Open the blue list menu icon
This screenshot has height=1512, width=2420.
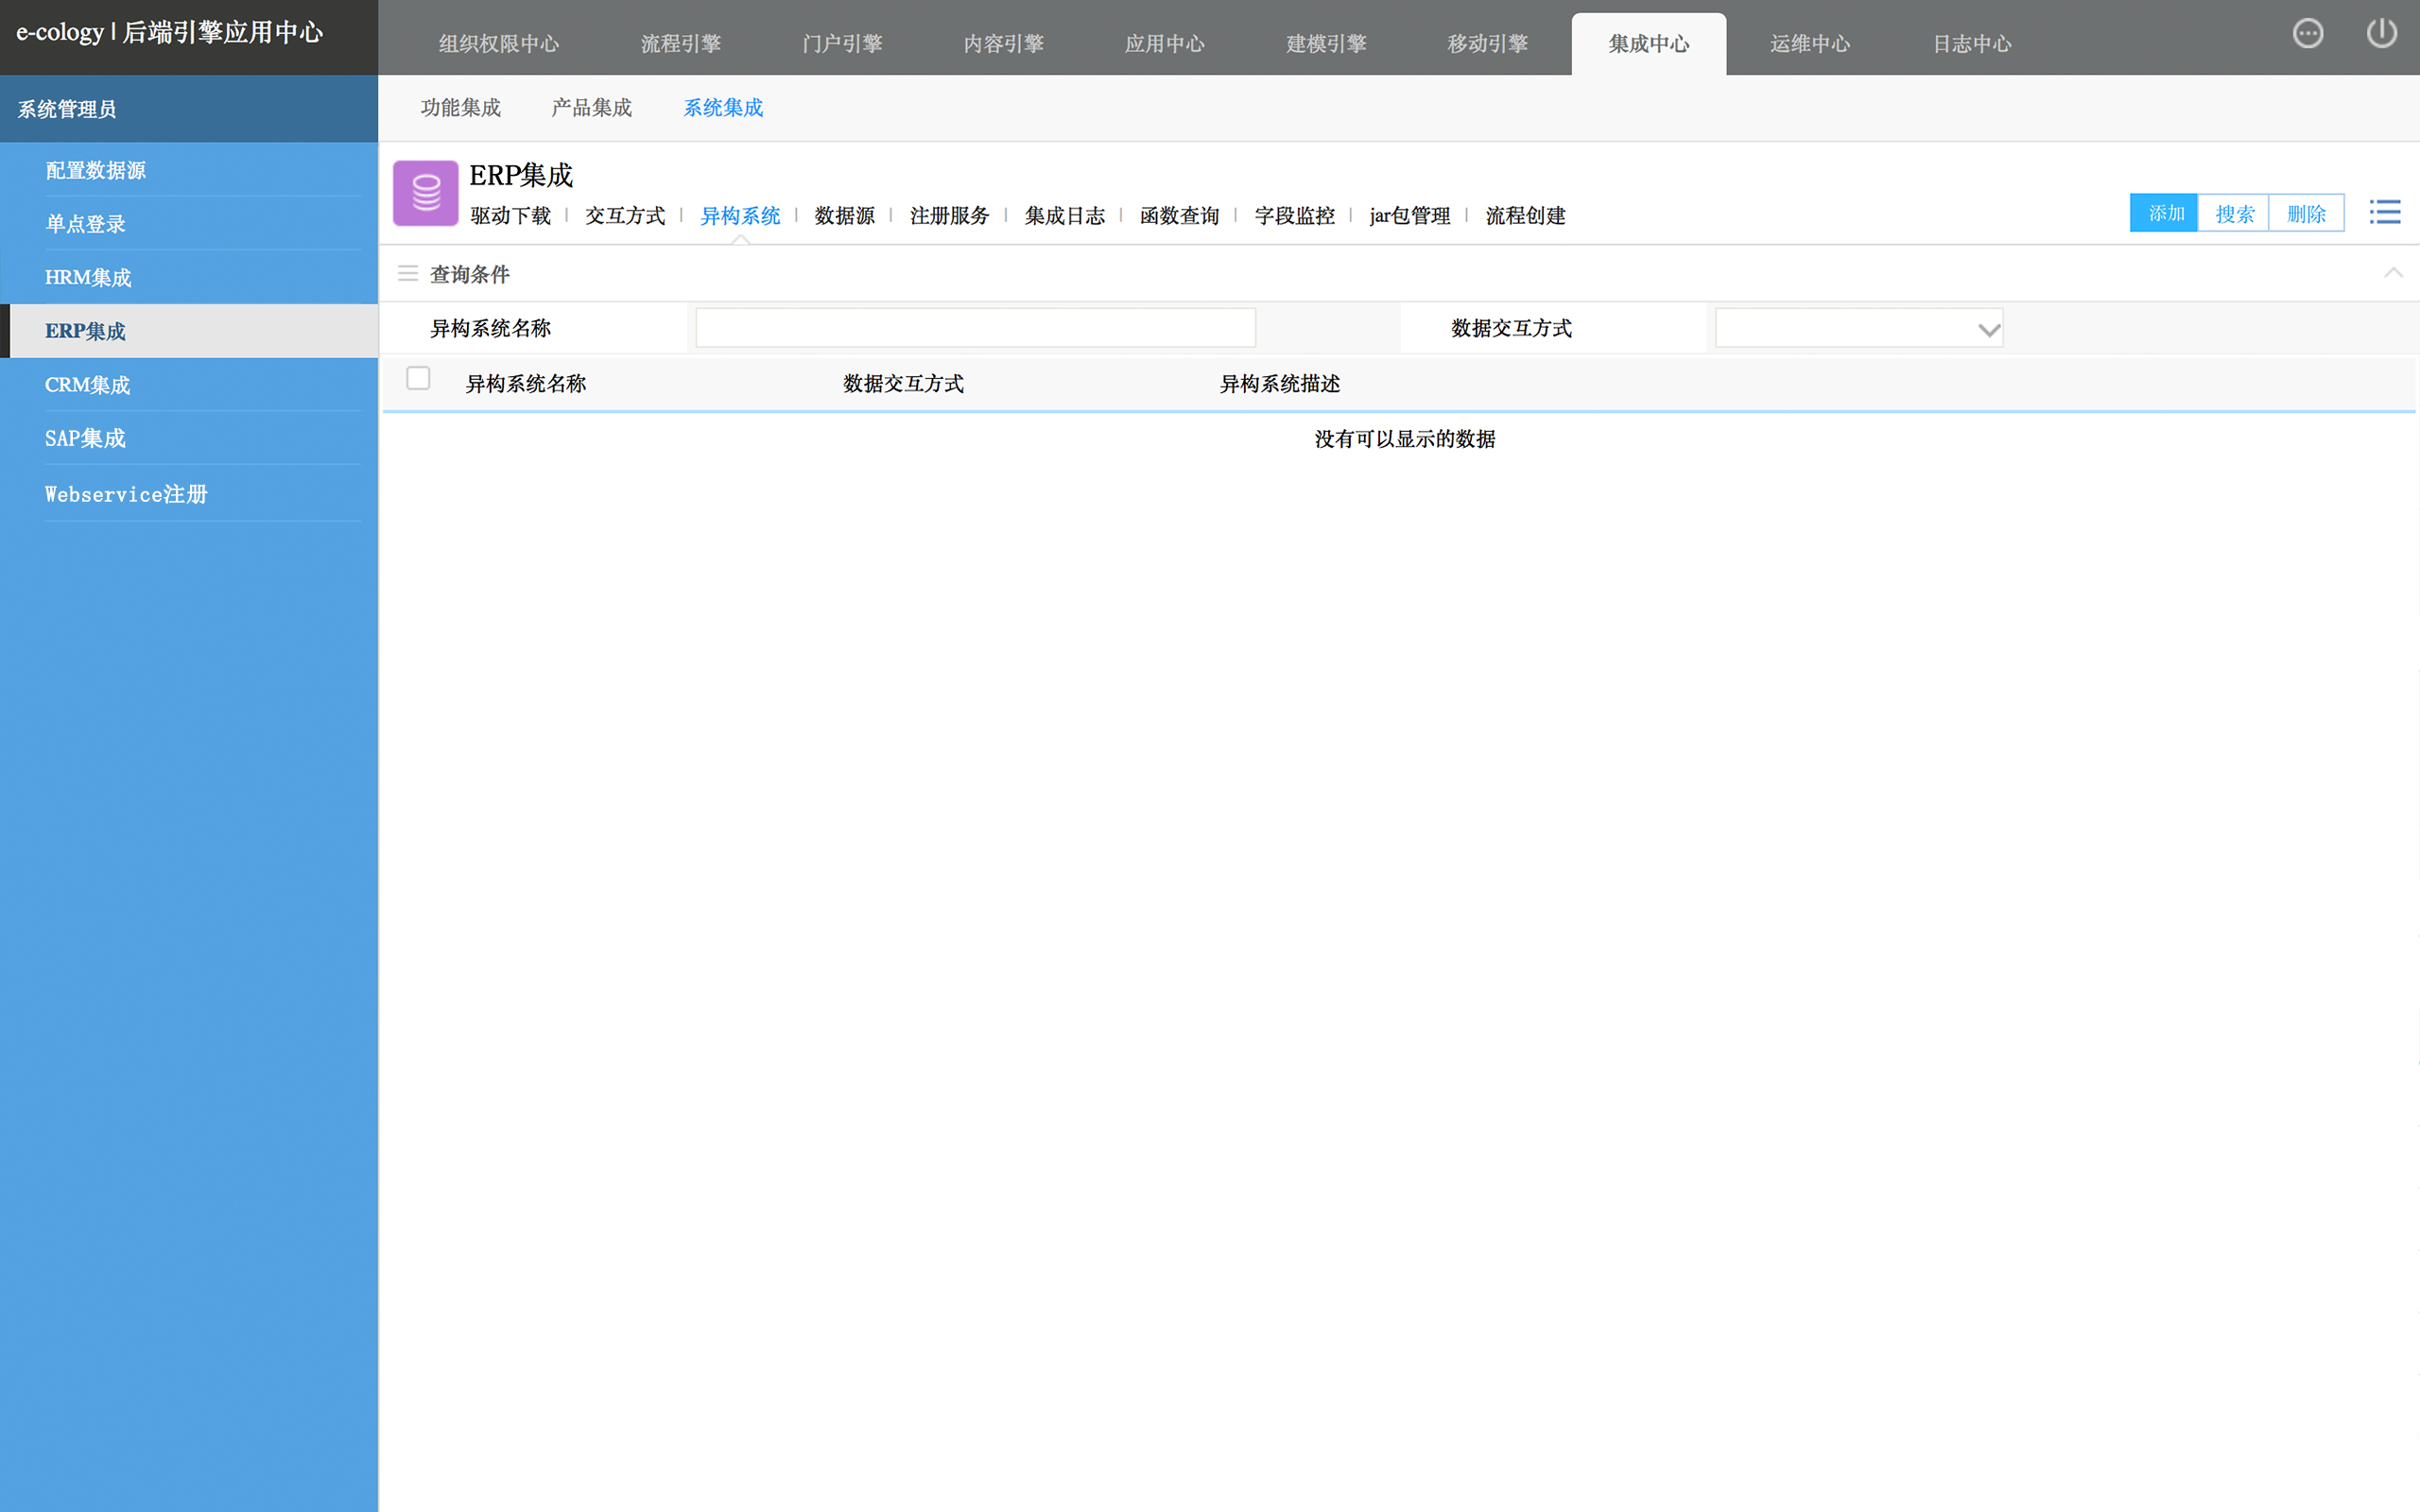pyautogui.click(x=2384, y=212)
